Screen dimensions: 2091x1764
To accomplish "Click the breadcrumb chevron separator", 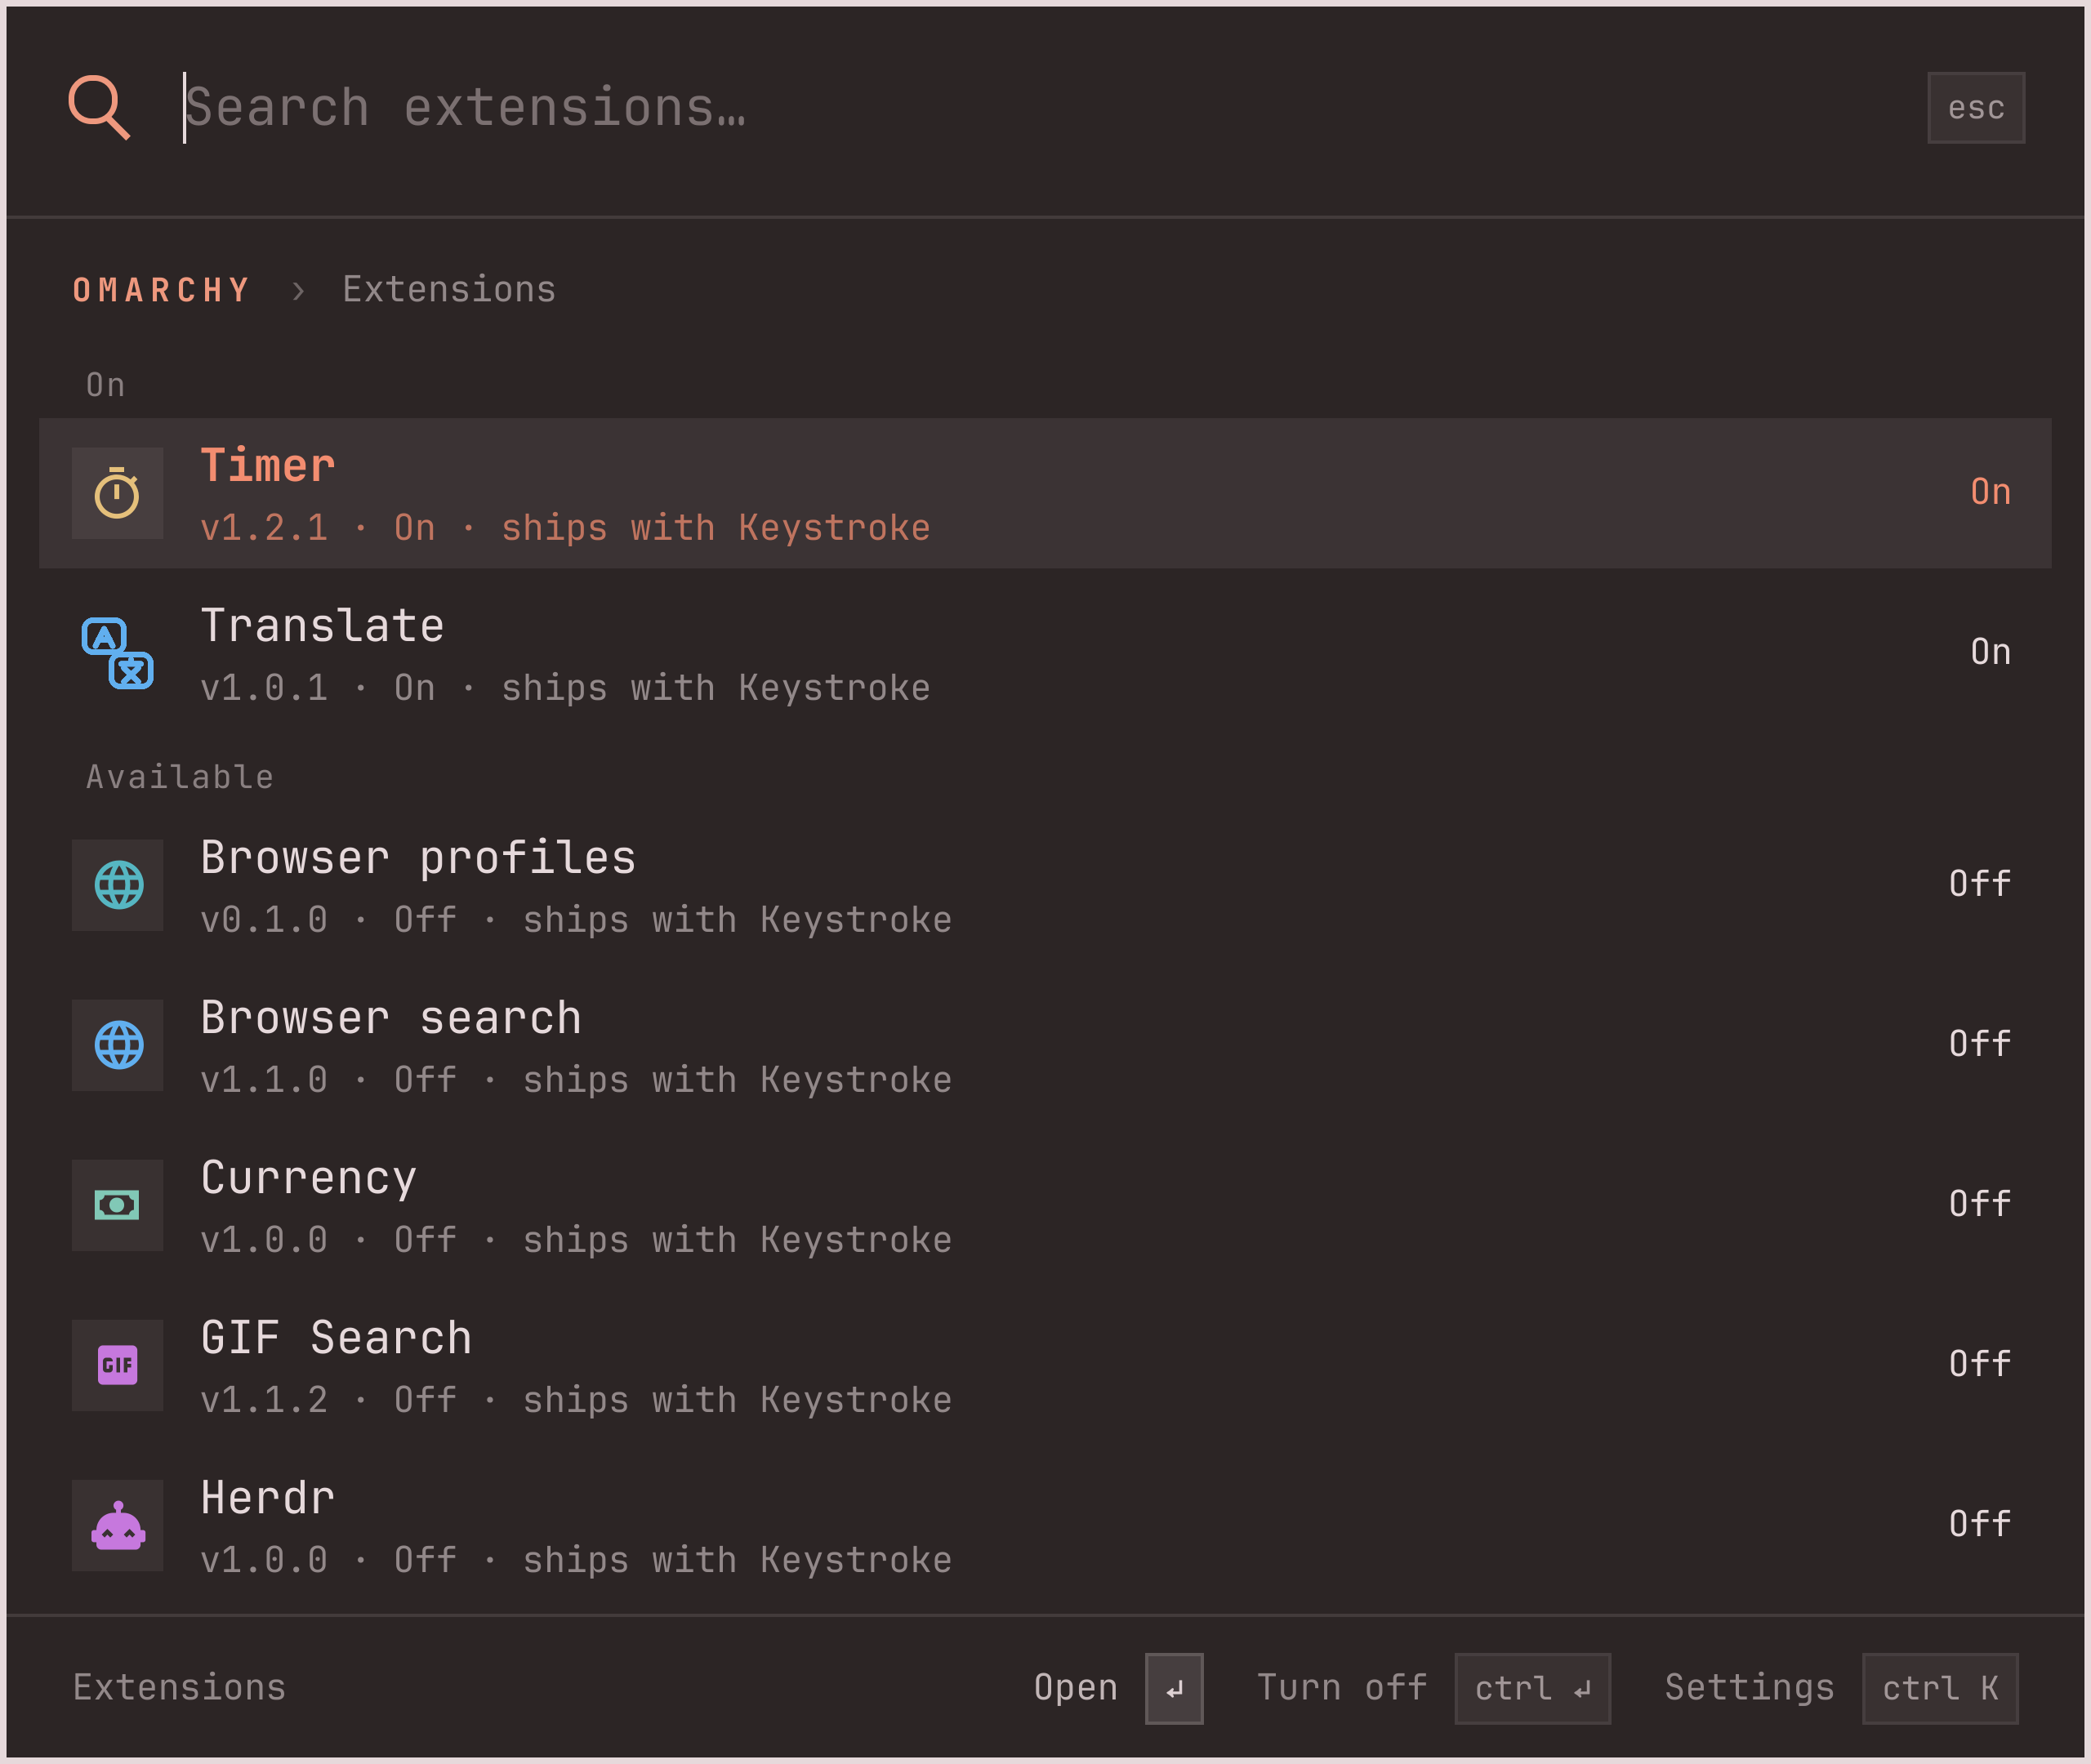I will pos(297,291).
